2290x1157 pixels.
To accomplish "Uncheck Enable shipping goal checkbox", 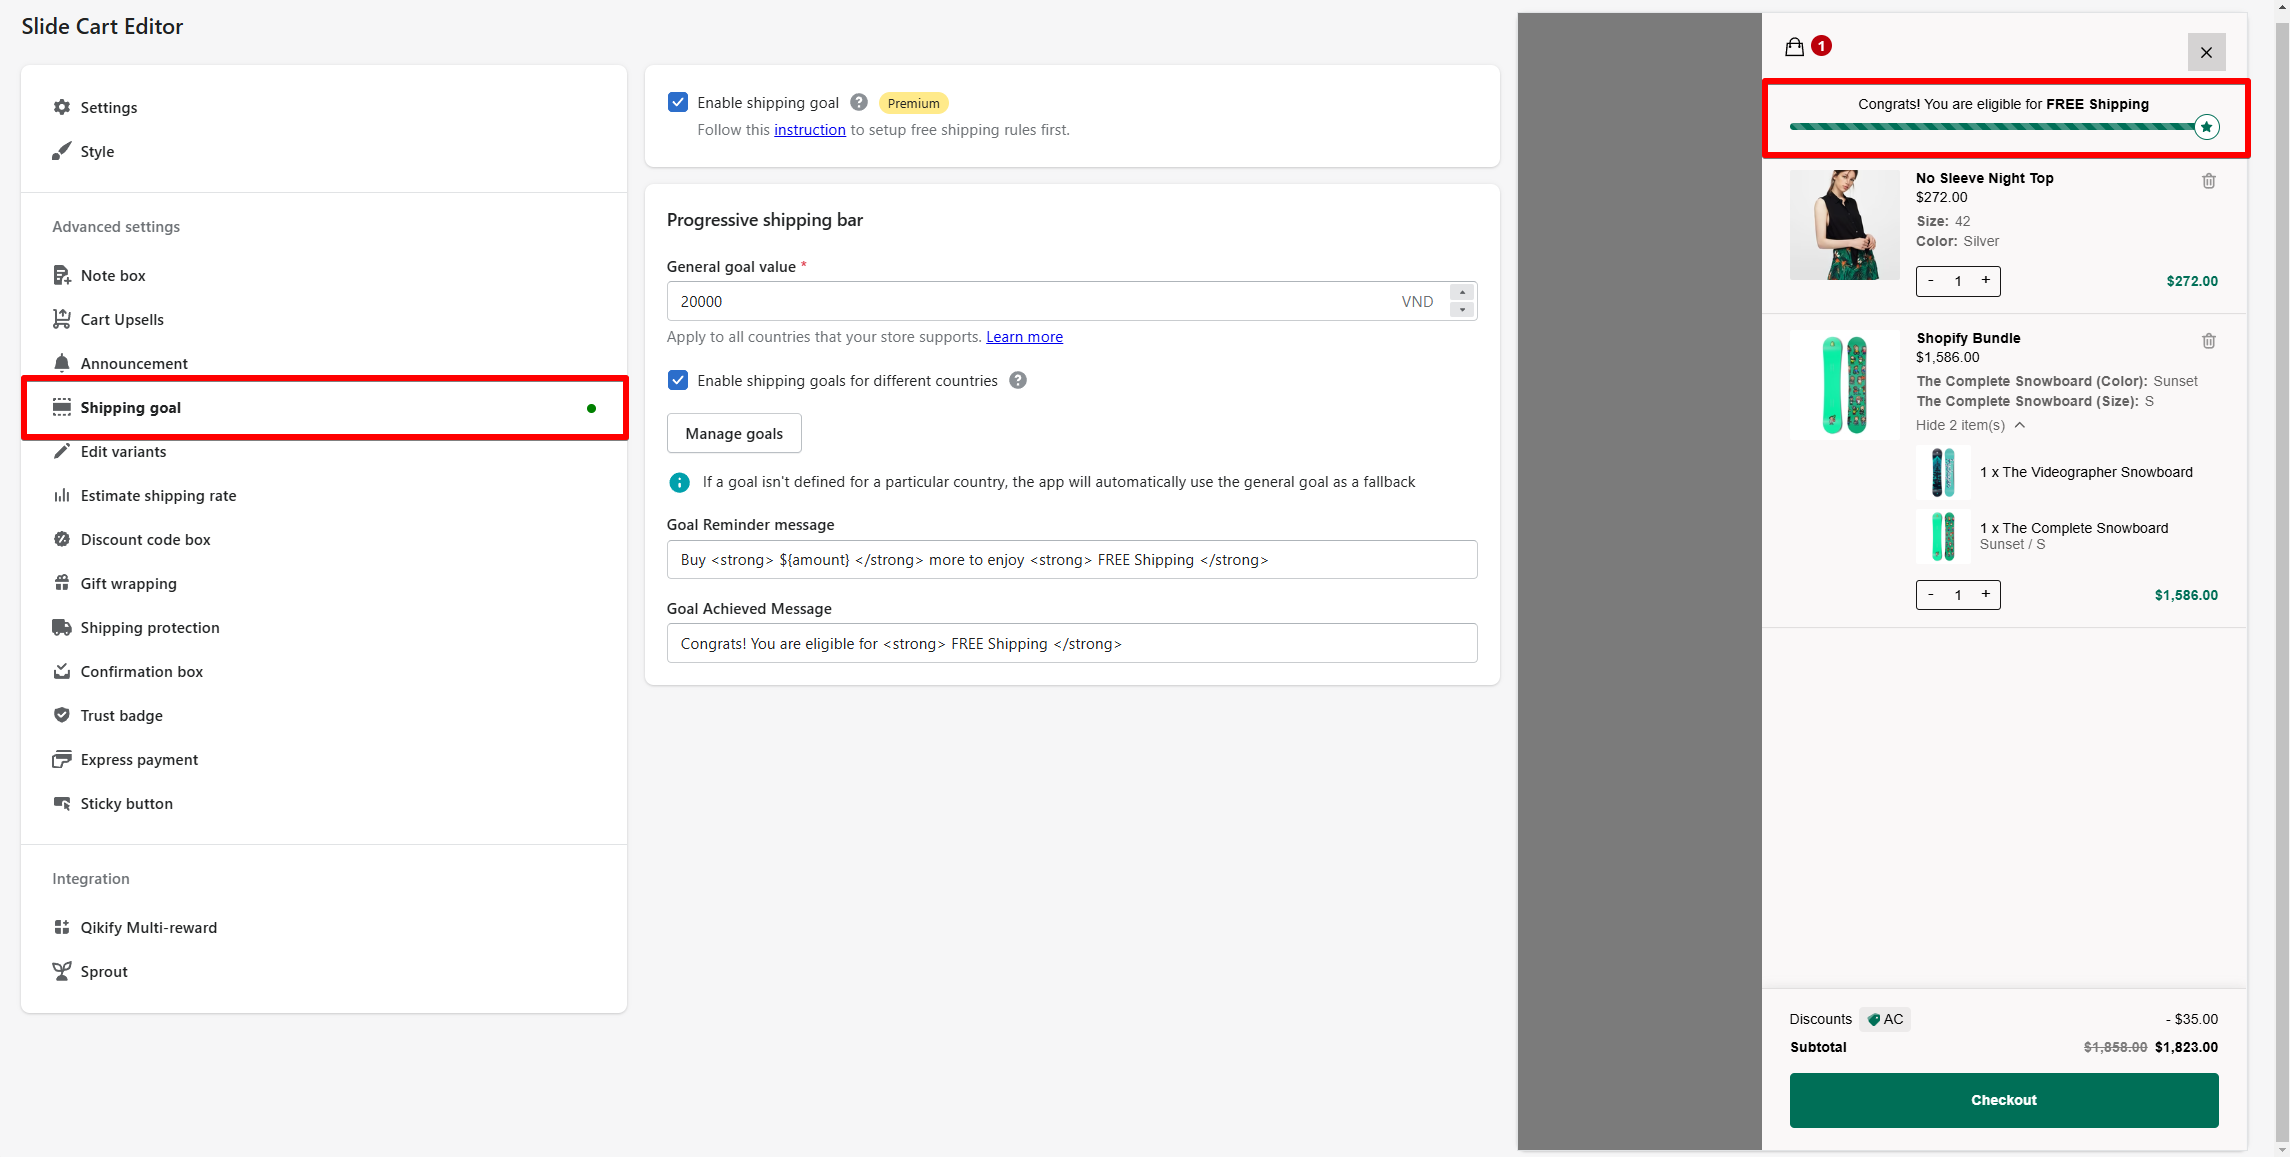I will point(678,102).
